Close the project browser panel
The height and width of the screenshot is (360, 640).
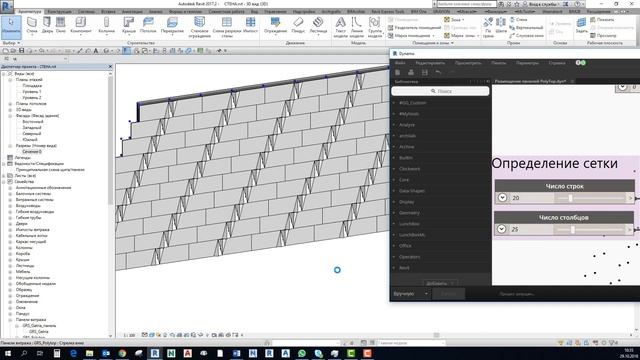(110, 66)
